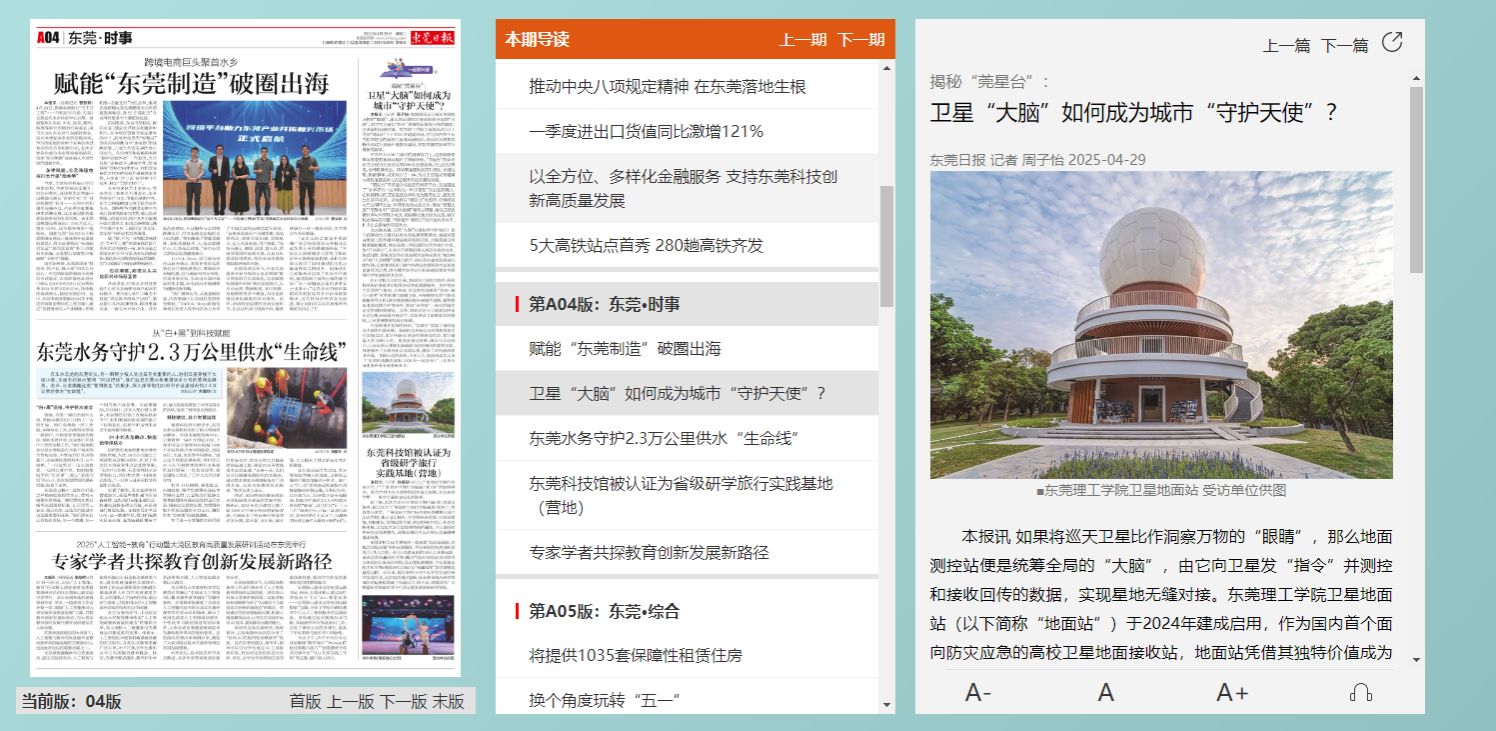Viewport: 1496px width, 731px height.
Task: Open article 东莞水务守护2.3万公里供水“生命线”
Action: click(665, 438)
